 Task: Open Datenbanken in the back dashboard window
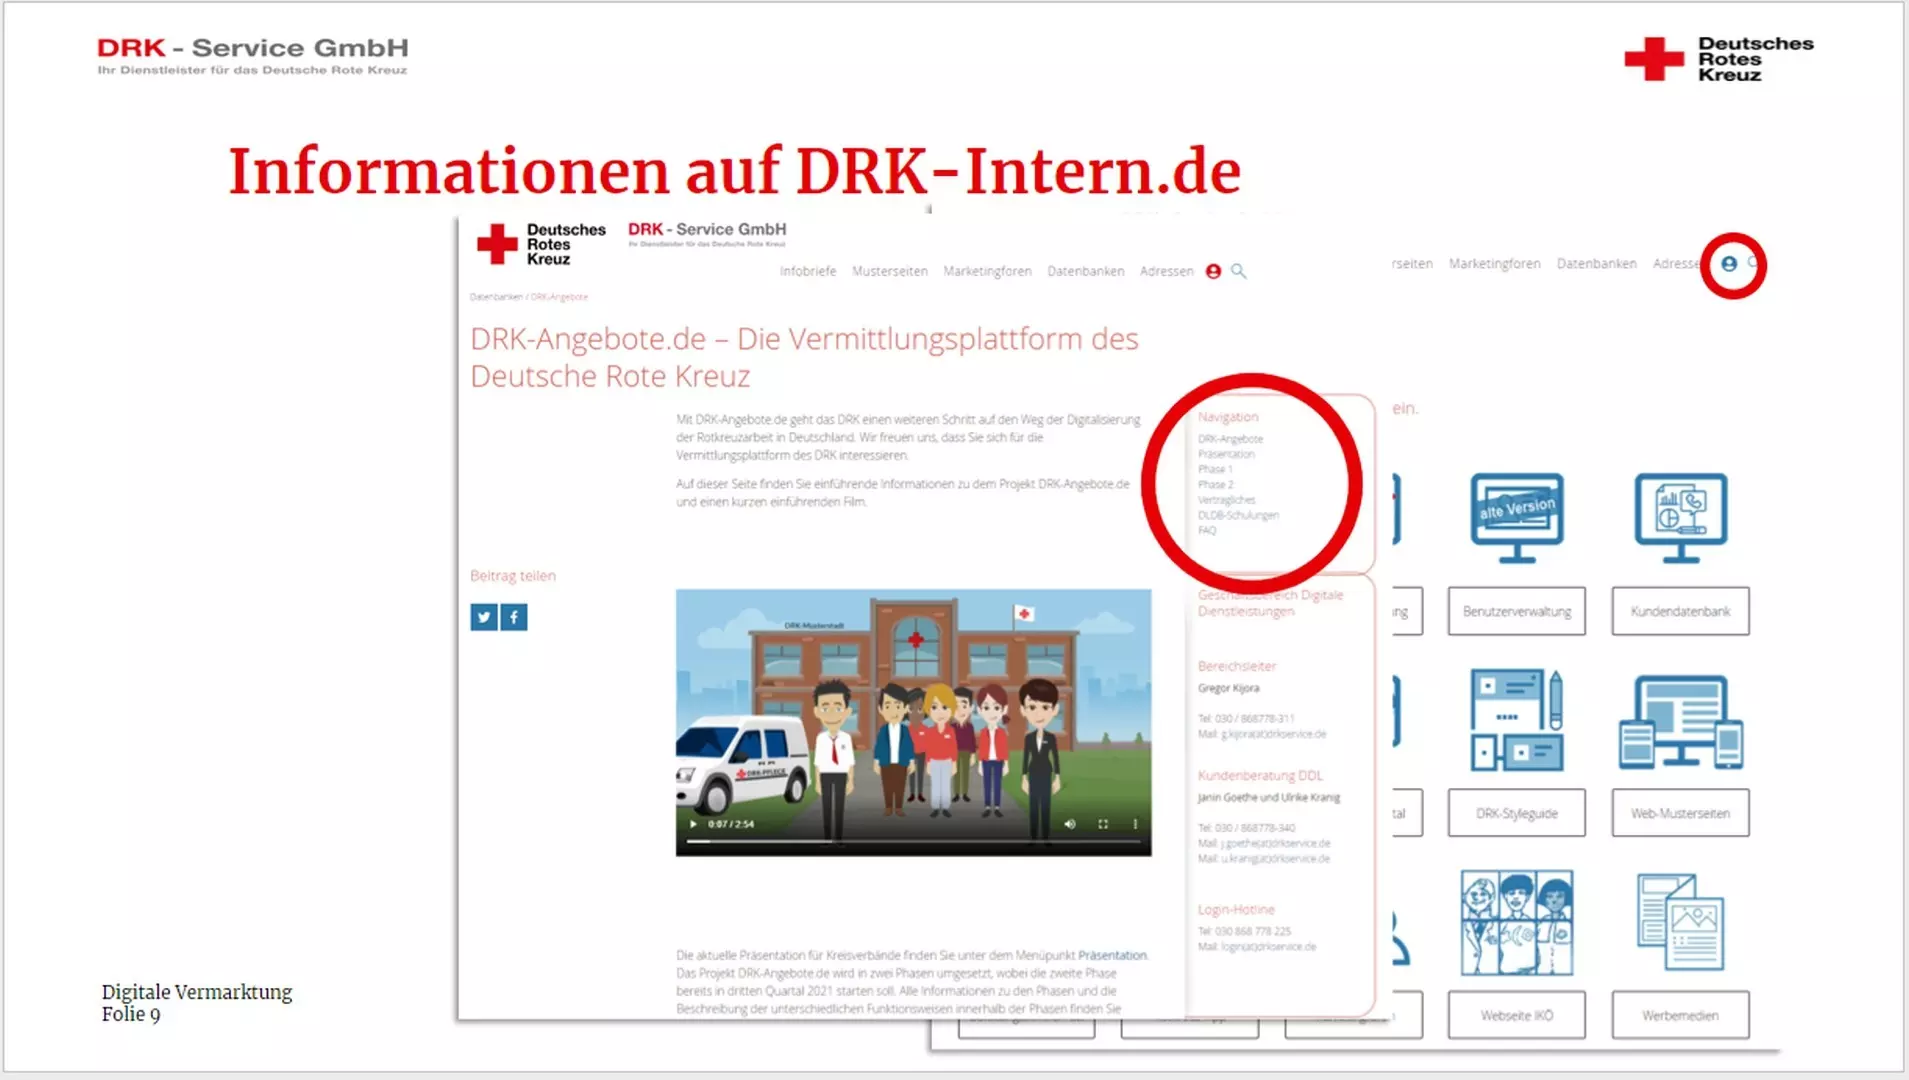tap(1596, 264)
